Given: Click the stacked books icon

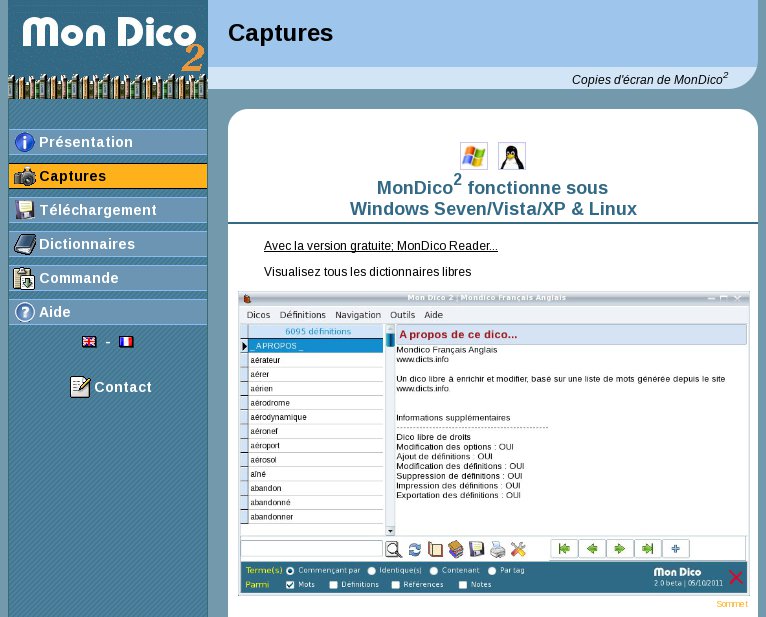Looking at the screenshot, I should click(x=456, y=549).
